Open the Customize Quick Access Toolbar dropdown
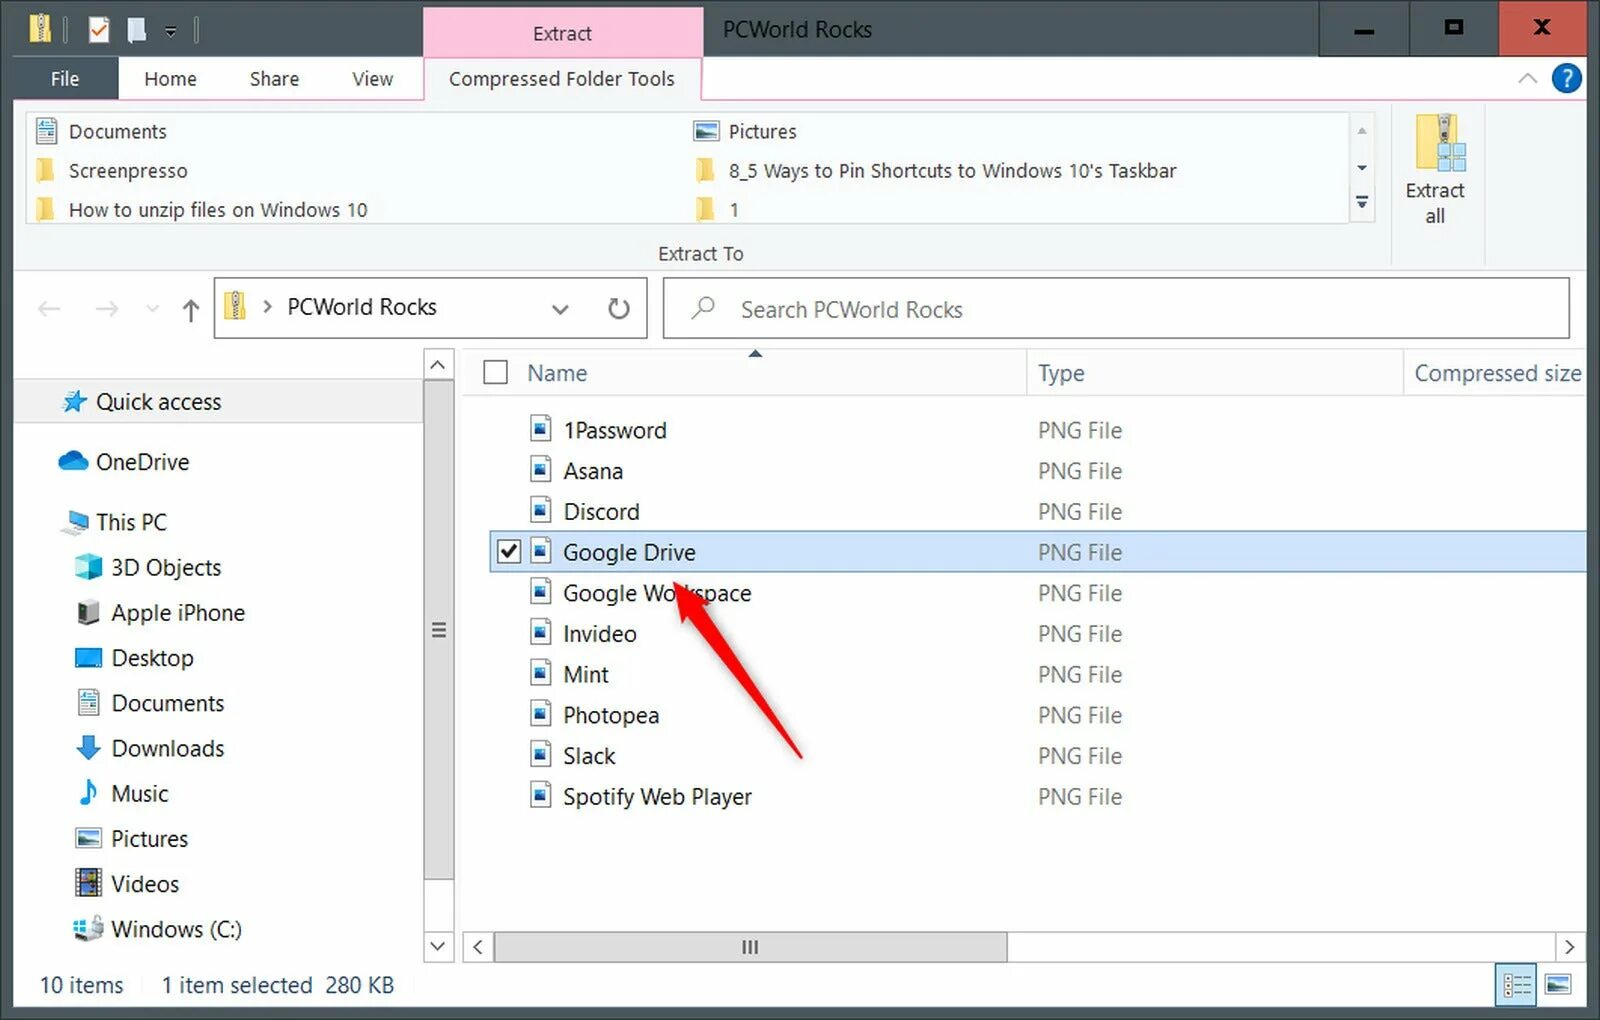The width and height of the screenshot is (1600, 1020). 171,32
